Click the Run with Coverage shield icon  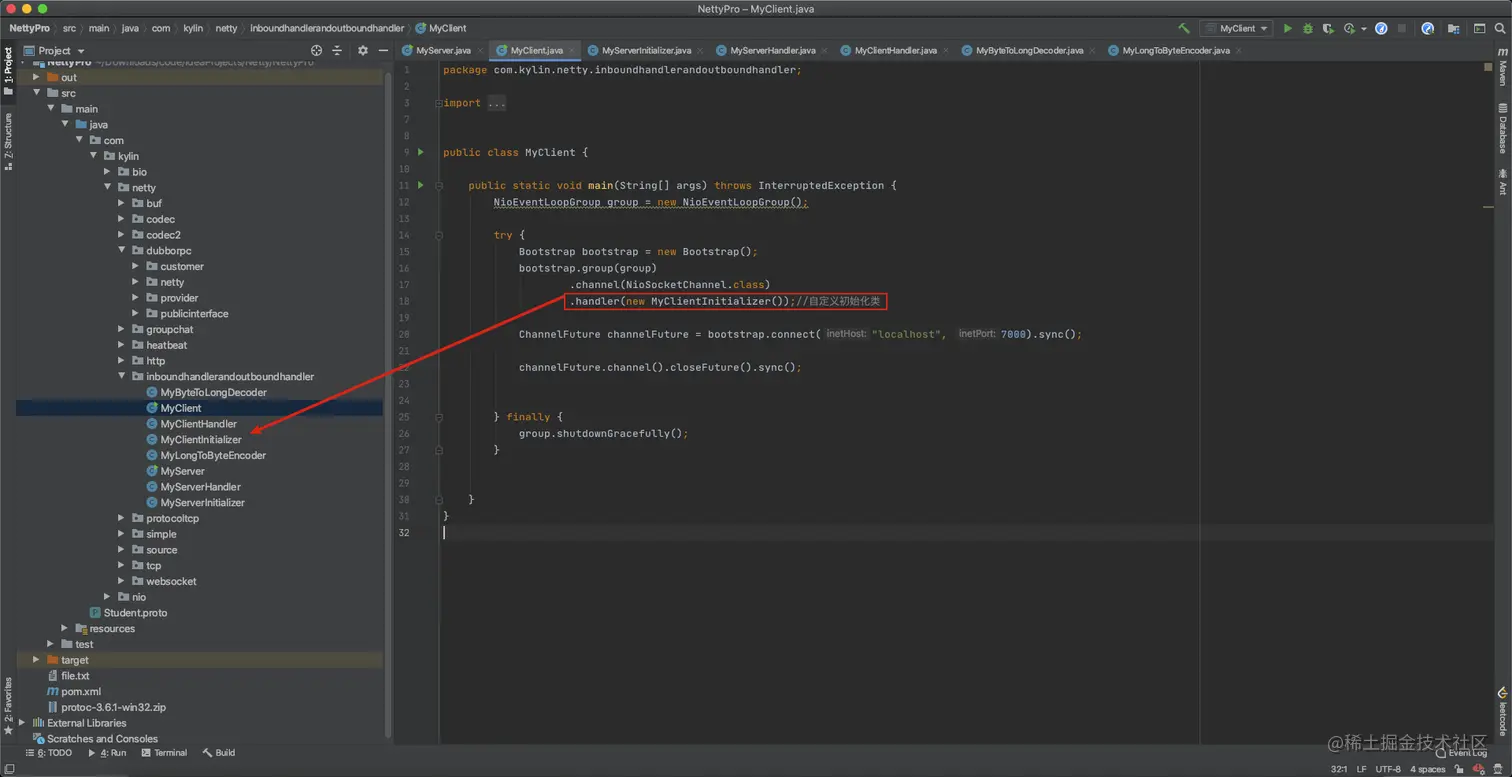pyautogui.click(x=1328, y=29)
